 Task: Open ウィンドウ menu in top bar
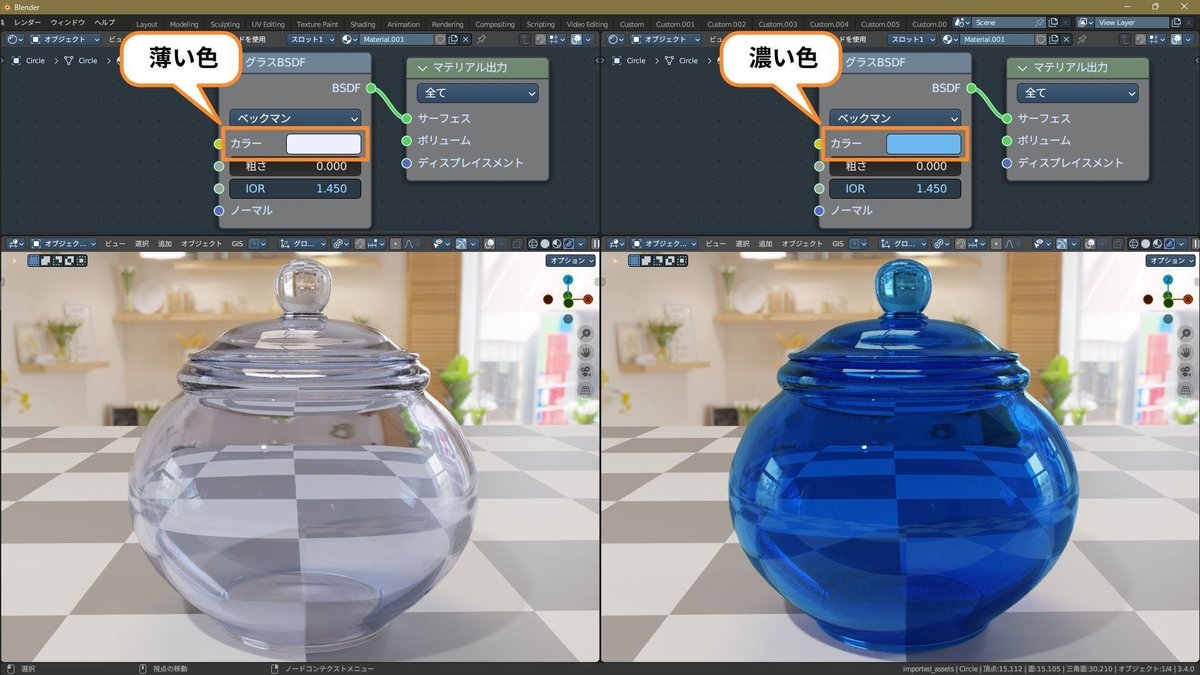click(x=68, y=22)
